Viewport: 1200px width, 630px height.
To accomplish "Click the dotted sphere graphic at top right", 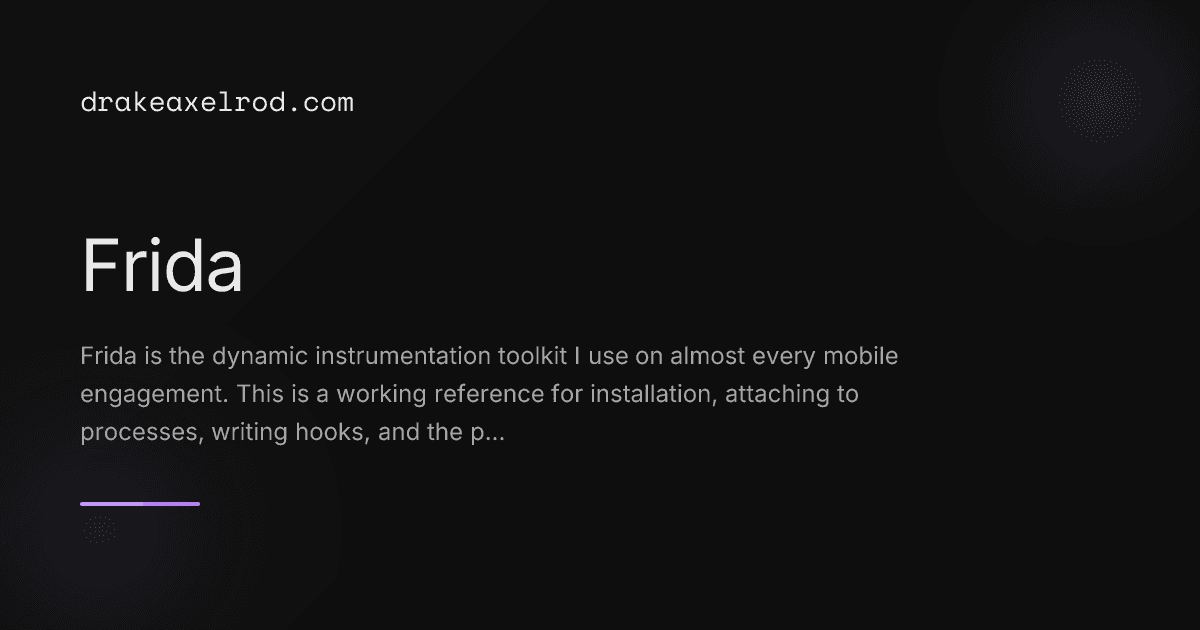I will coord(1098,102).
